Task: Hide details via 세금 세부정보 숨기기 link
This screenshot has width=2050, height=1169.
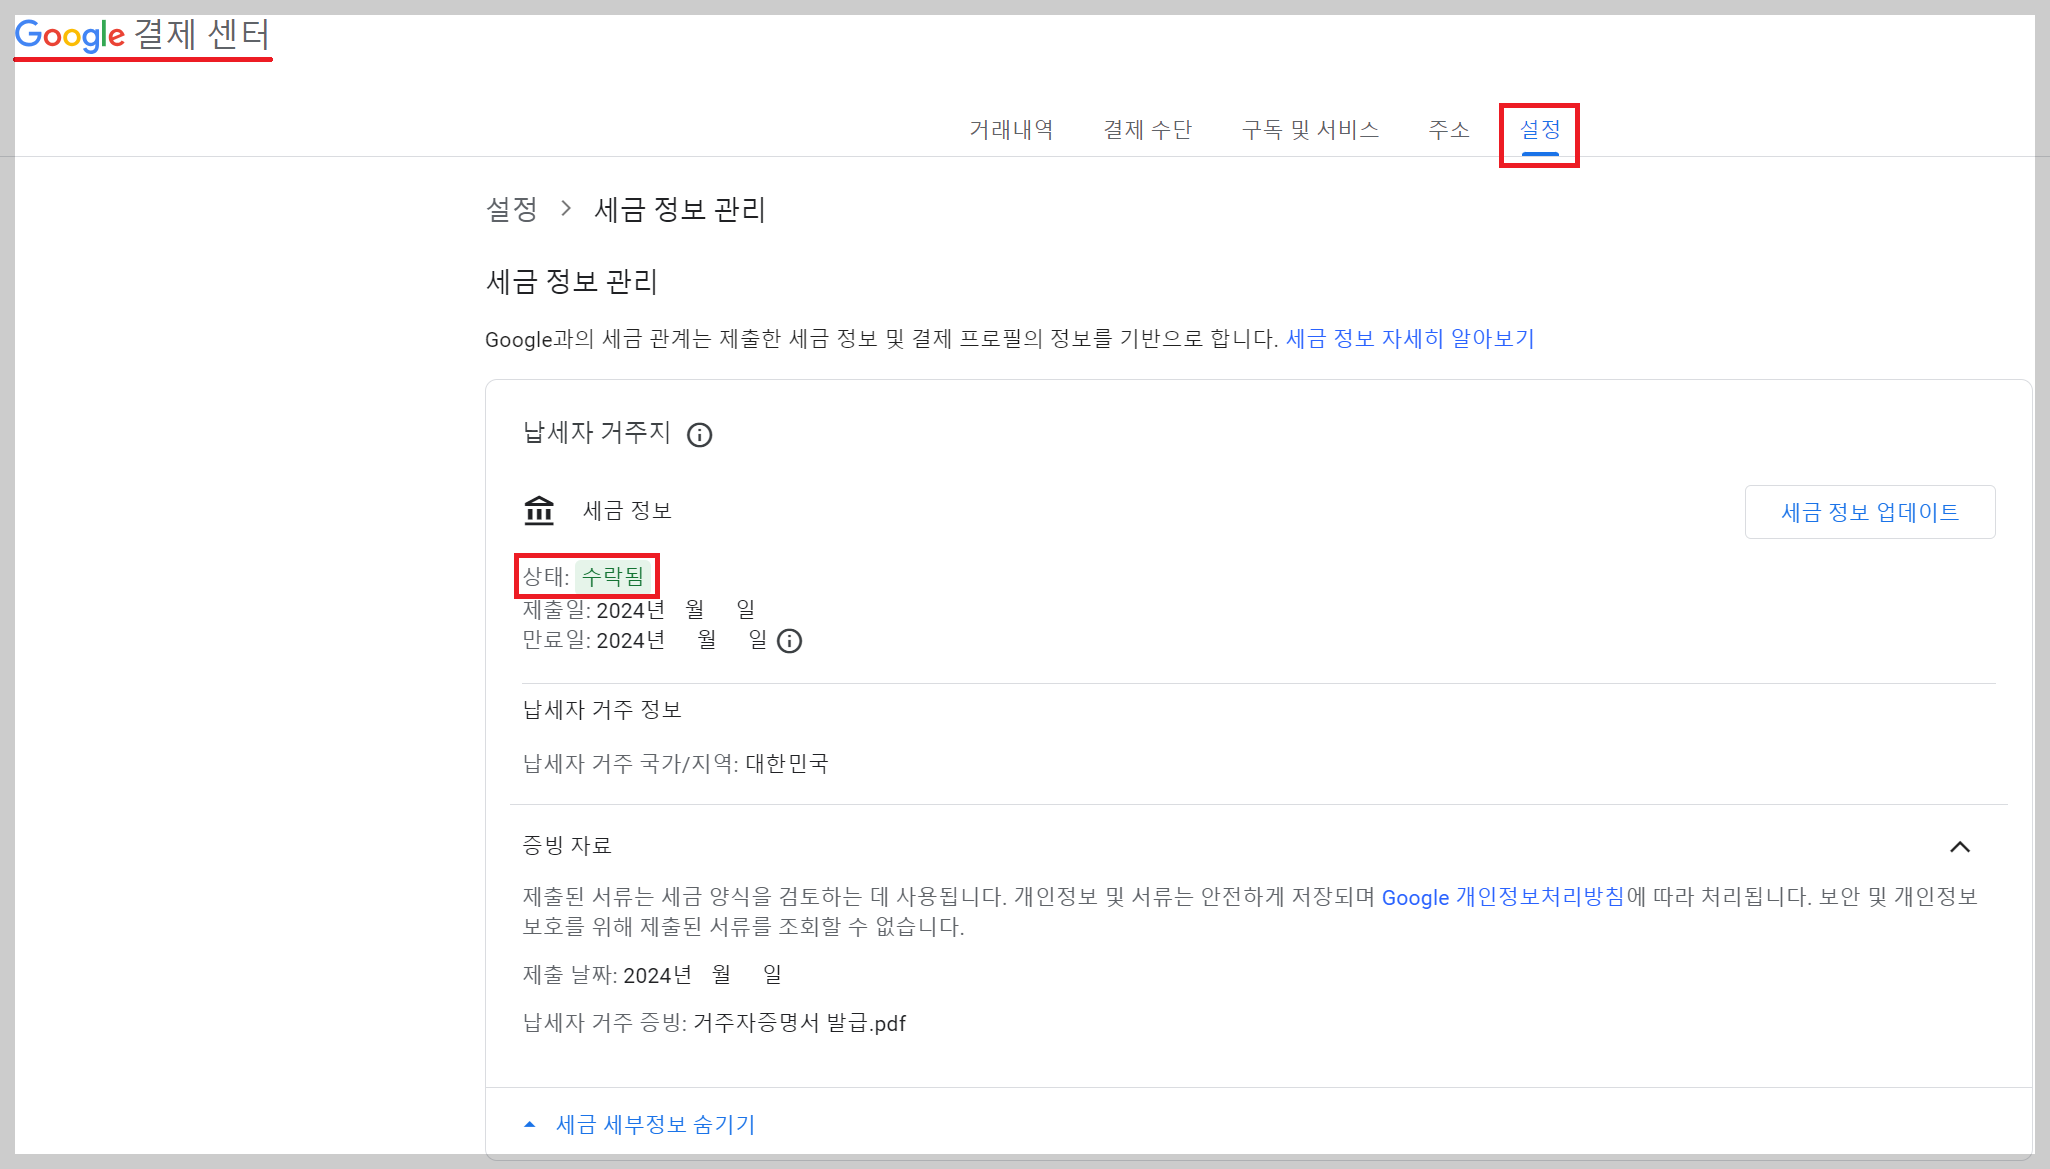Action: pyautogui.click(x=655, y=1125)
